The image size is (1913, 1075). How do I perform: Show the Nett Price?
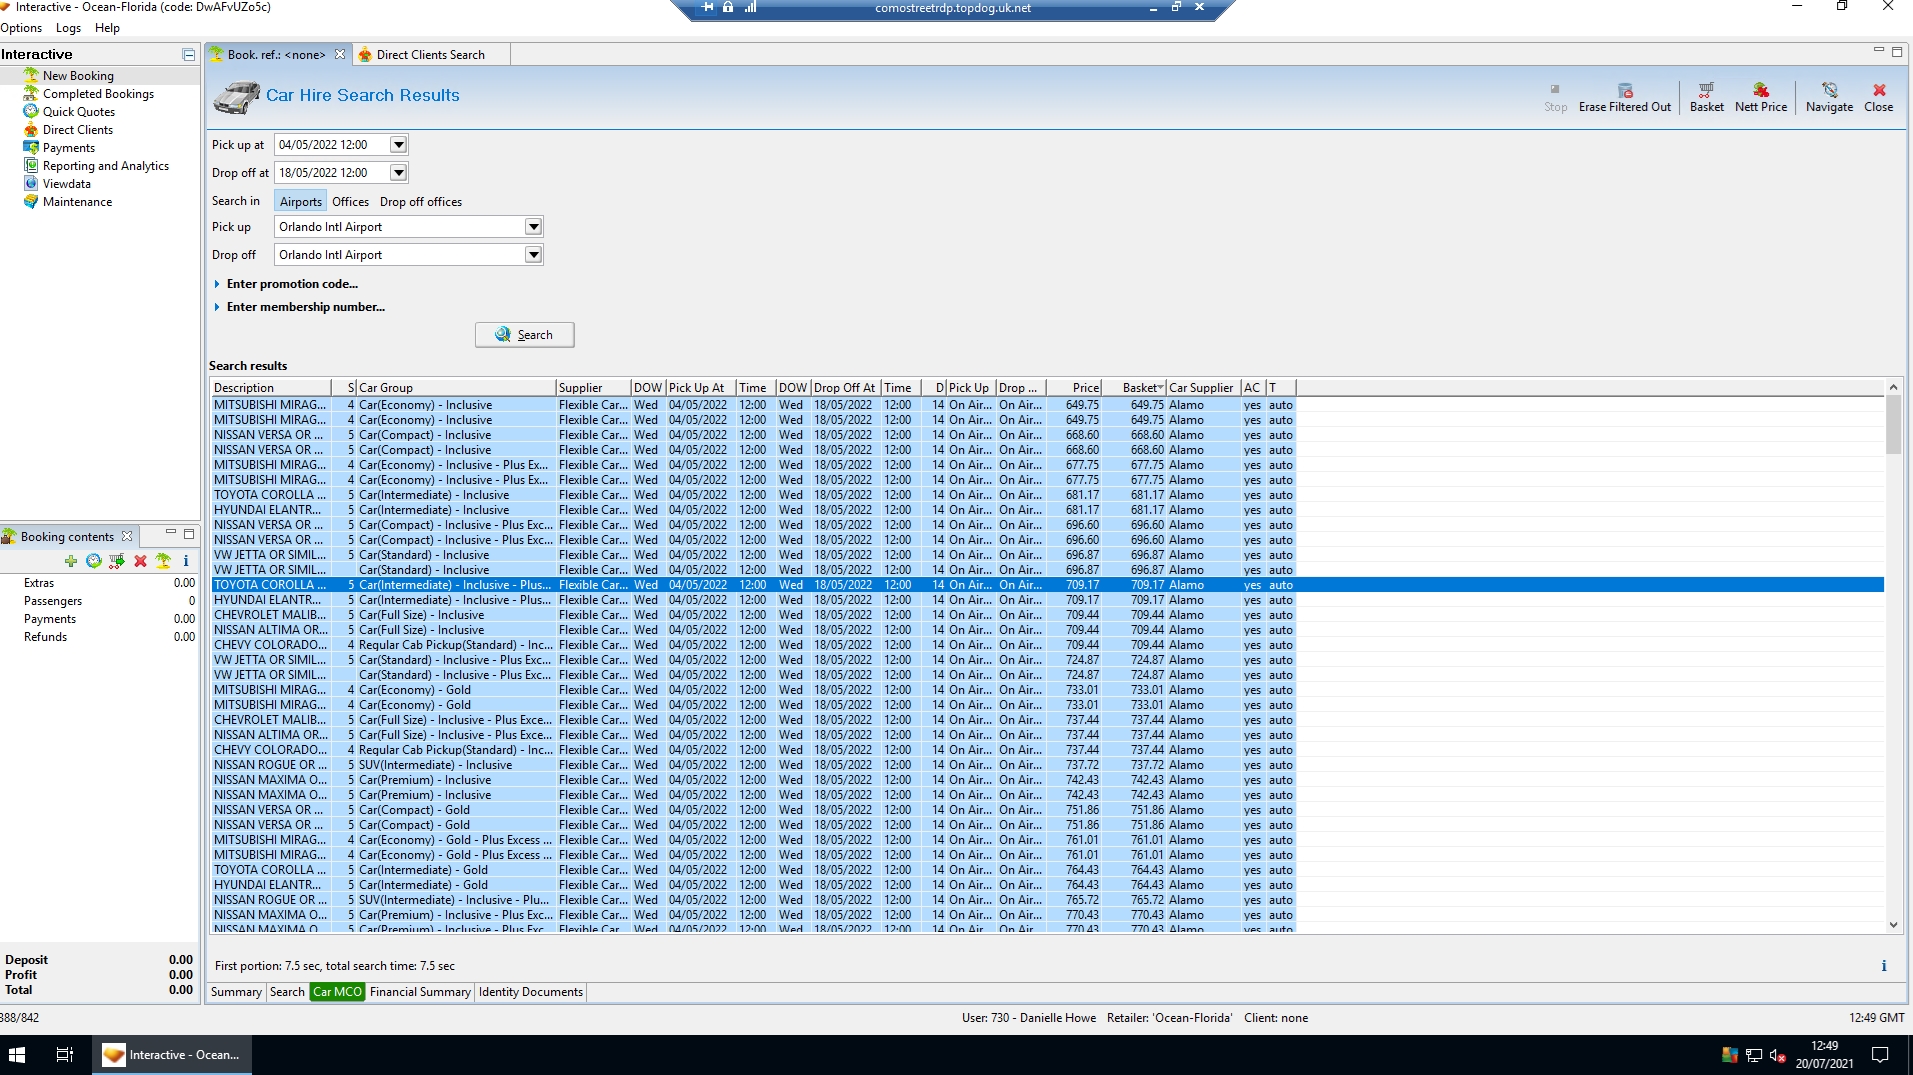1761,97
